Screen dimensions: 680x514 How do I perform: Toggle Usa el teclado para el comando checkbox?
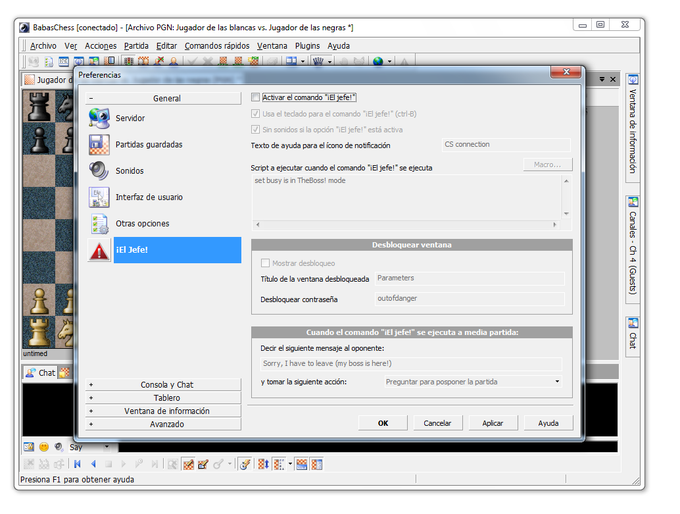pyautogui.click(x=255, y=114)
